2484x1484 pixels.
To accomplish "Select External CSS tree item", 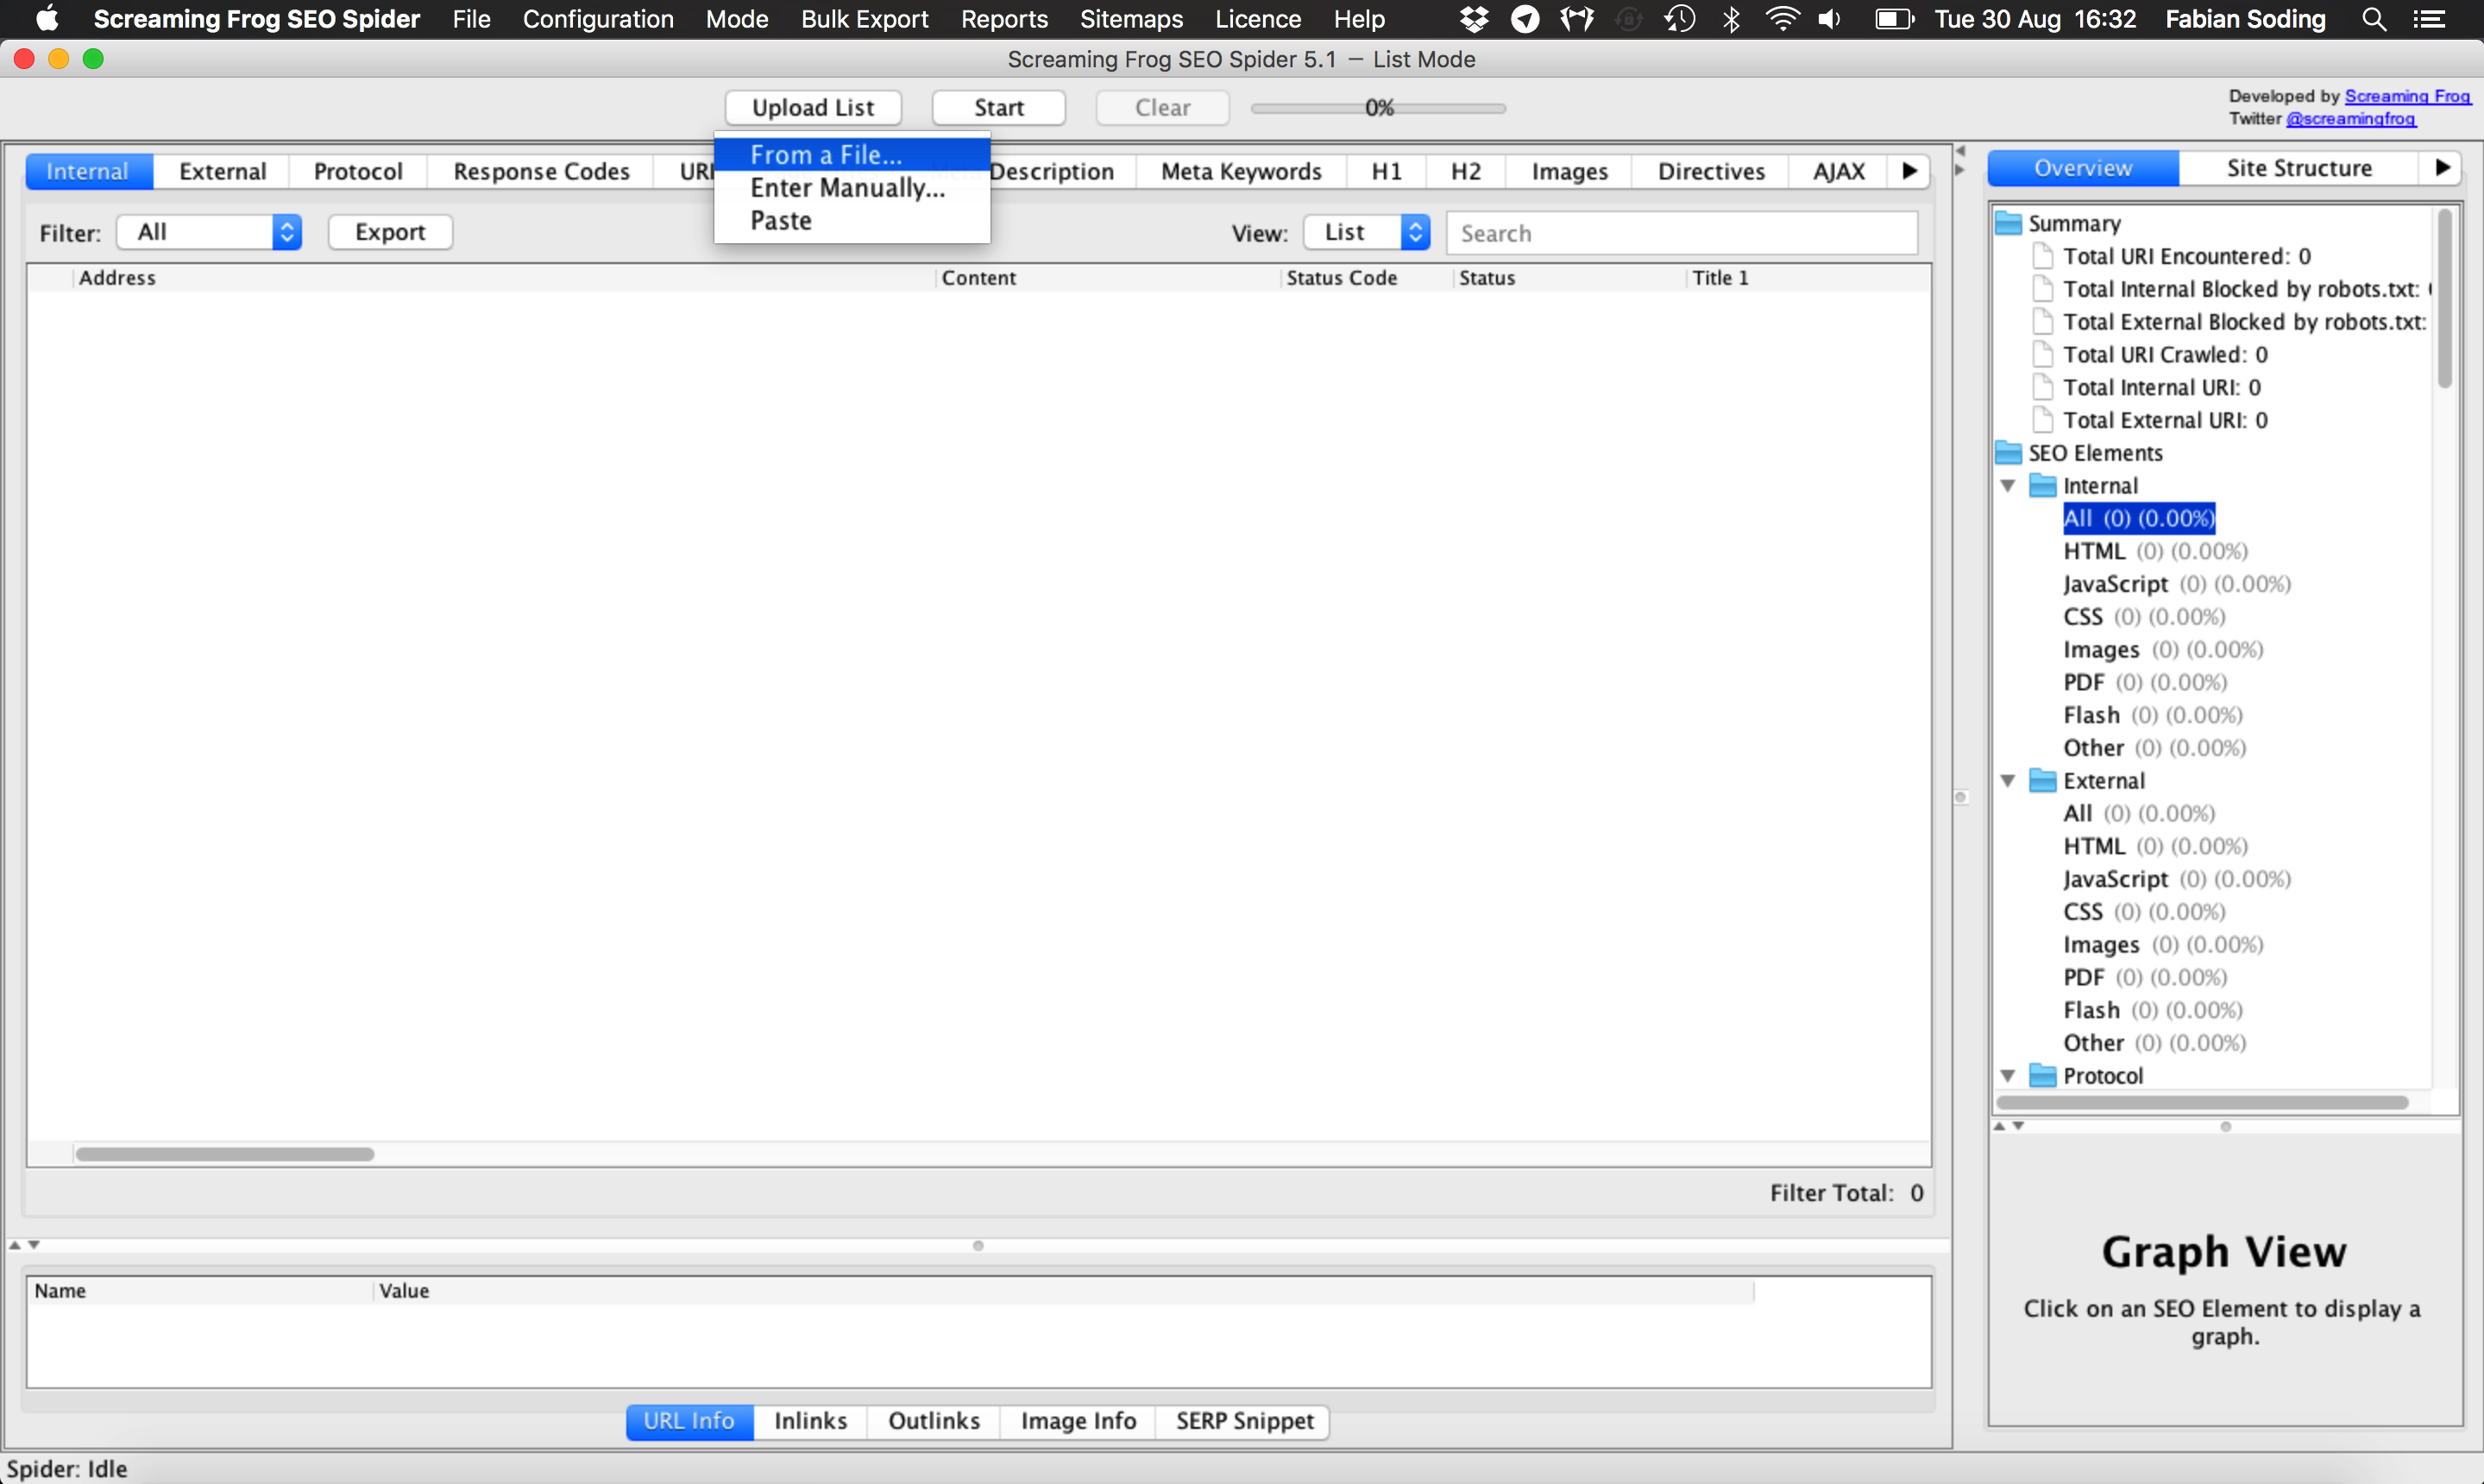I will 2144,912.
